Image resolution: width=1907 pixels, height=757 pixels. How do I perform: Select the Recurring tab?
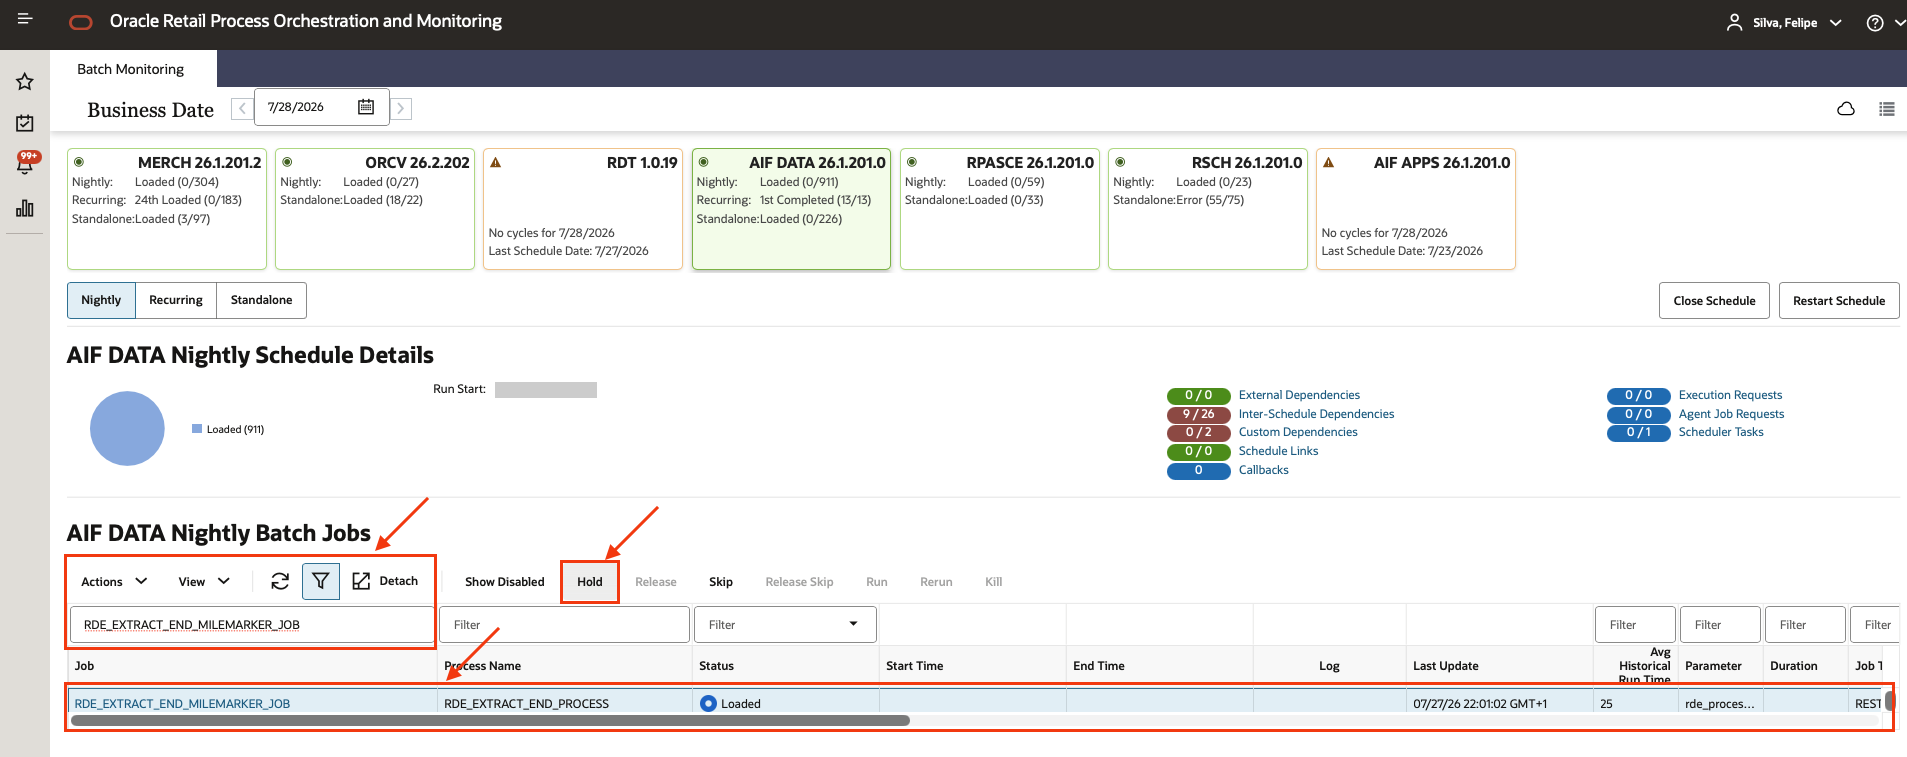click(x=176, y=300)
